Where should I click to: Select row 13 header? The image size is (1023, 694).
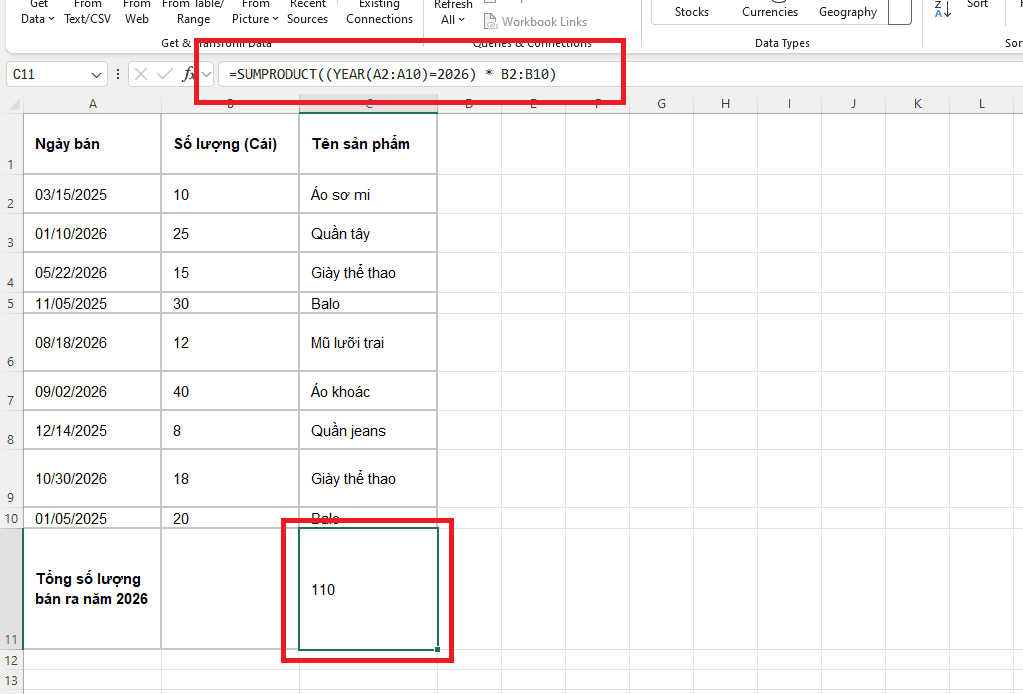[11, 680]
